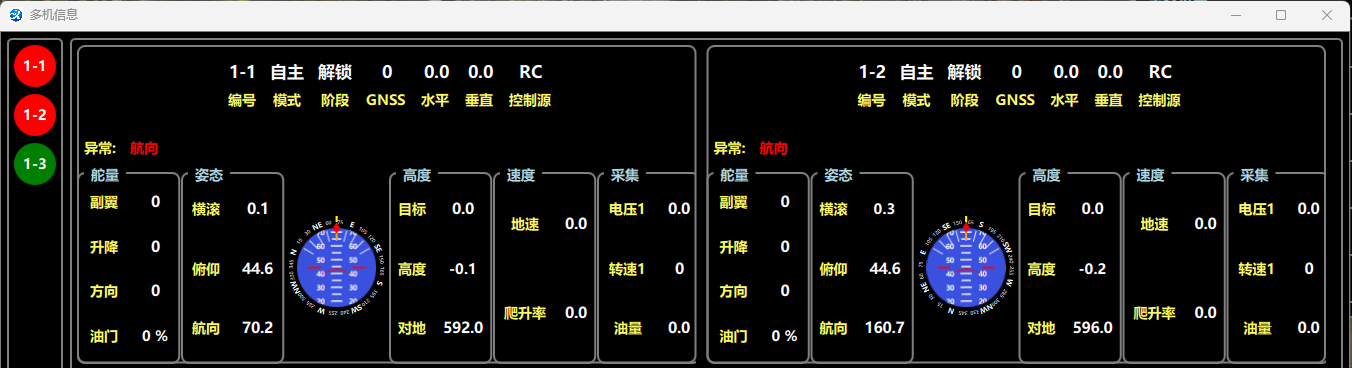Click the 油门 label in panel 1-2
Viewport: 1352px width, 368px height.
click(x=733, y=336)
